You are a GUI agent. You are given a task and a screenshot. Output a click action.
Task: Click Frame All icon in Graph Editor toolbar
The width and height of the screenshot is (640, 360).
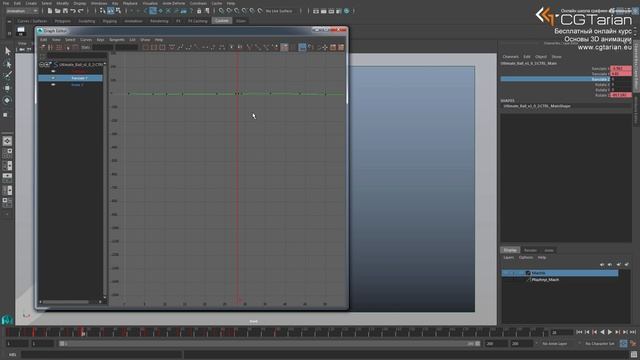click(x=146, y=47)
